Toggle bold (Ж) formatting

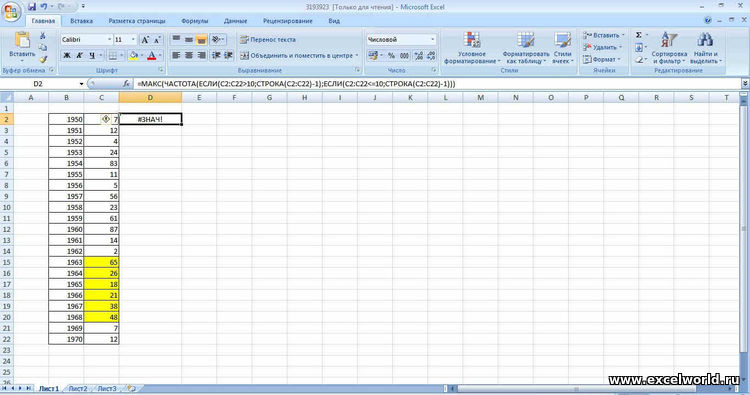tap(67, 55)
